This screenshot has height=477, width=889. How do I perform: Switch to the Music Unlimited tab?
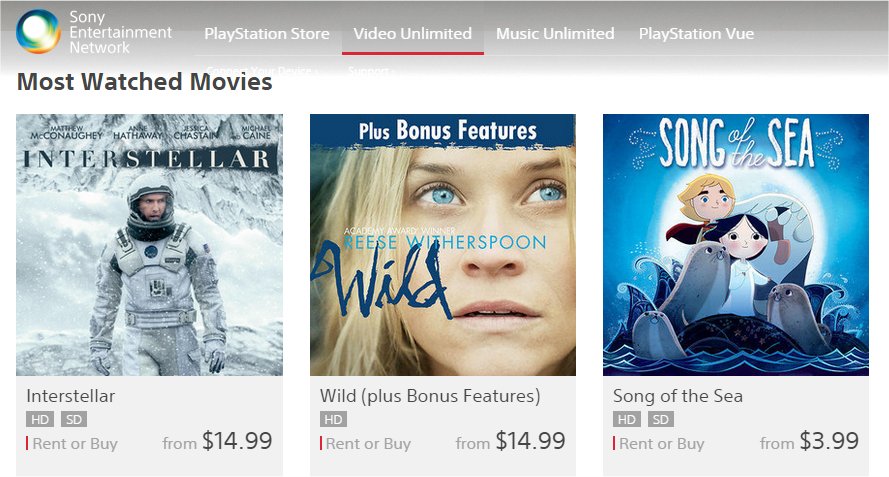coord(555,34)
